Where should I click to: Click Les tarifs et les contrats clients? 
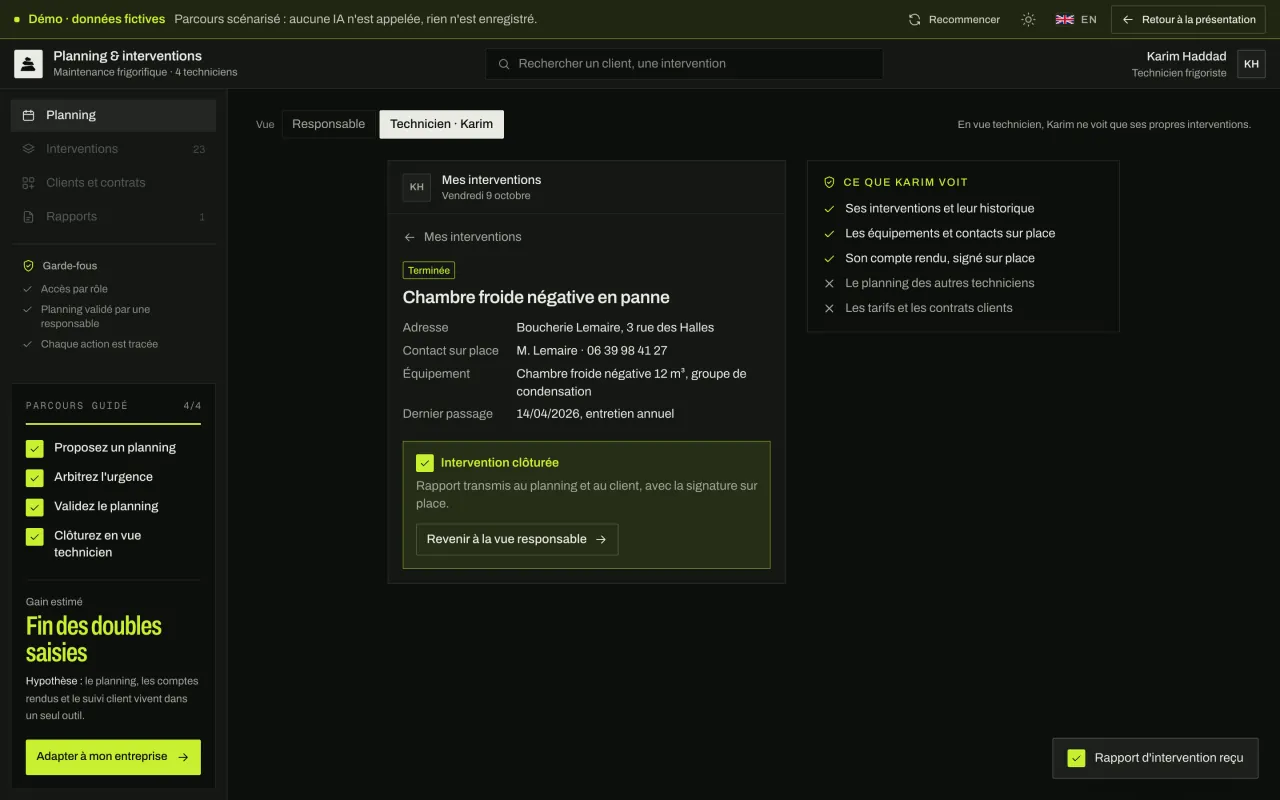(929, 308)
